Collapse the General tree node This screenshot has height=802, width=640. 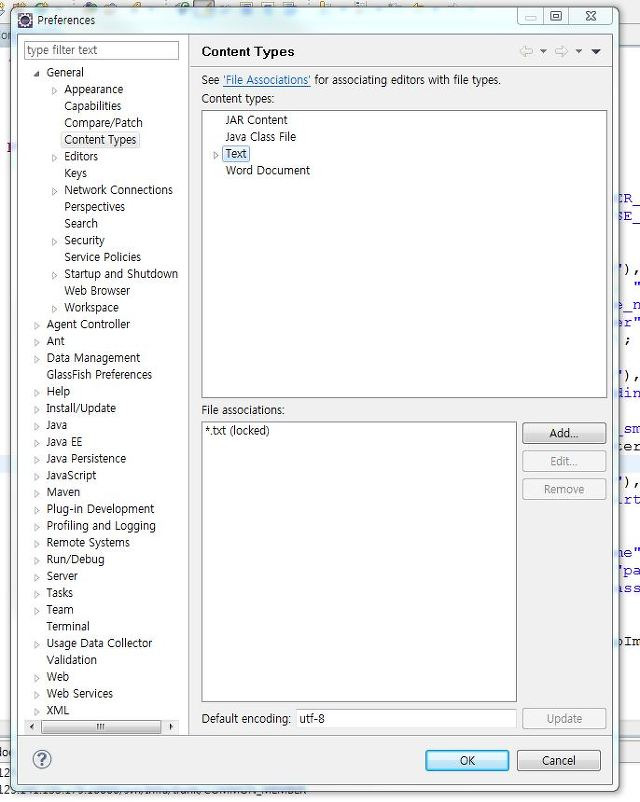pos(36,74)
